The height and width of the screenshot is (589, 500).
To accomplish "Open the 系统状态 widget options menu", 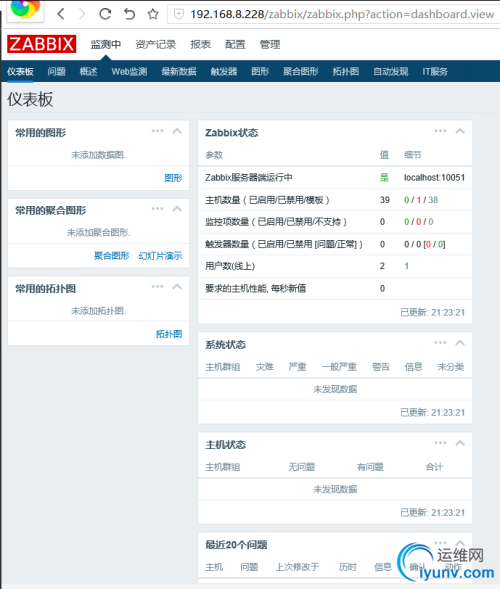I will [440, 343].
